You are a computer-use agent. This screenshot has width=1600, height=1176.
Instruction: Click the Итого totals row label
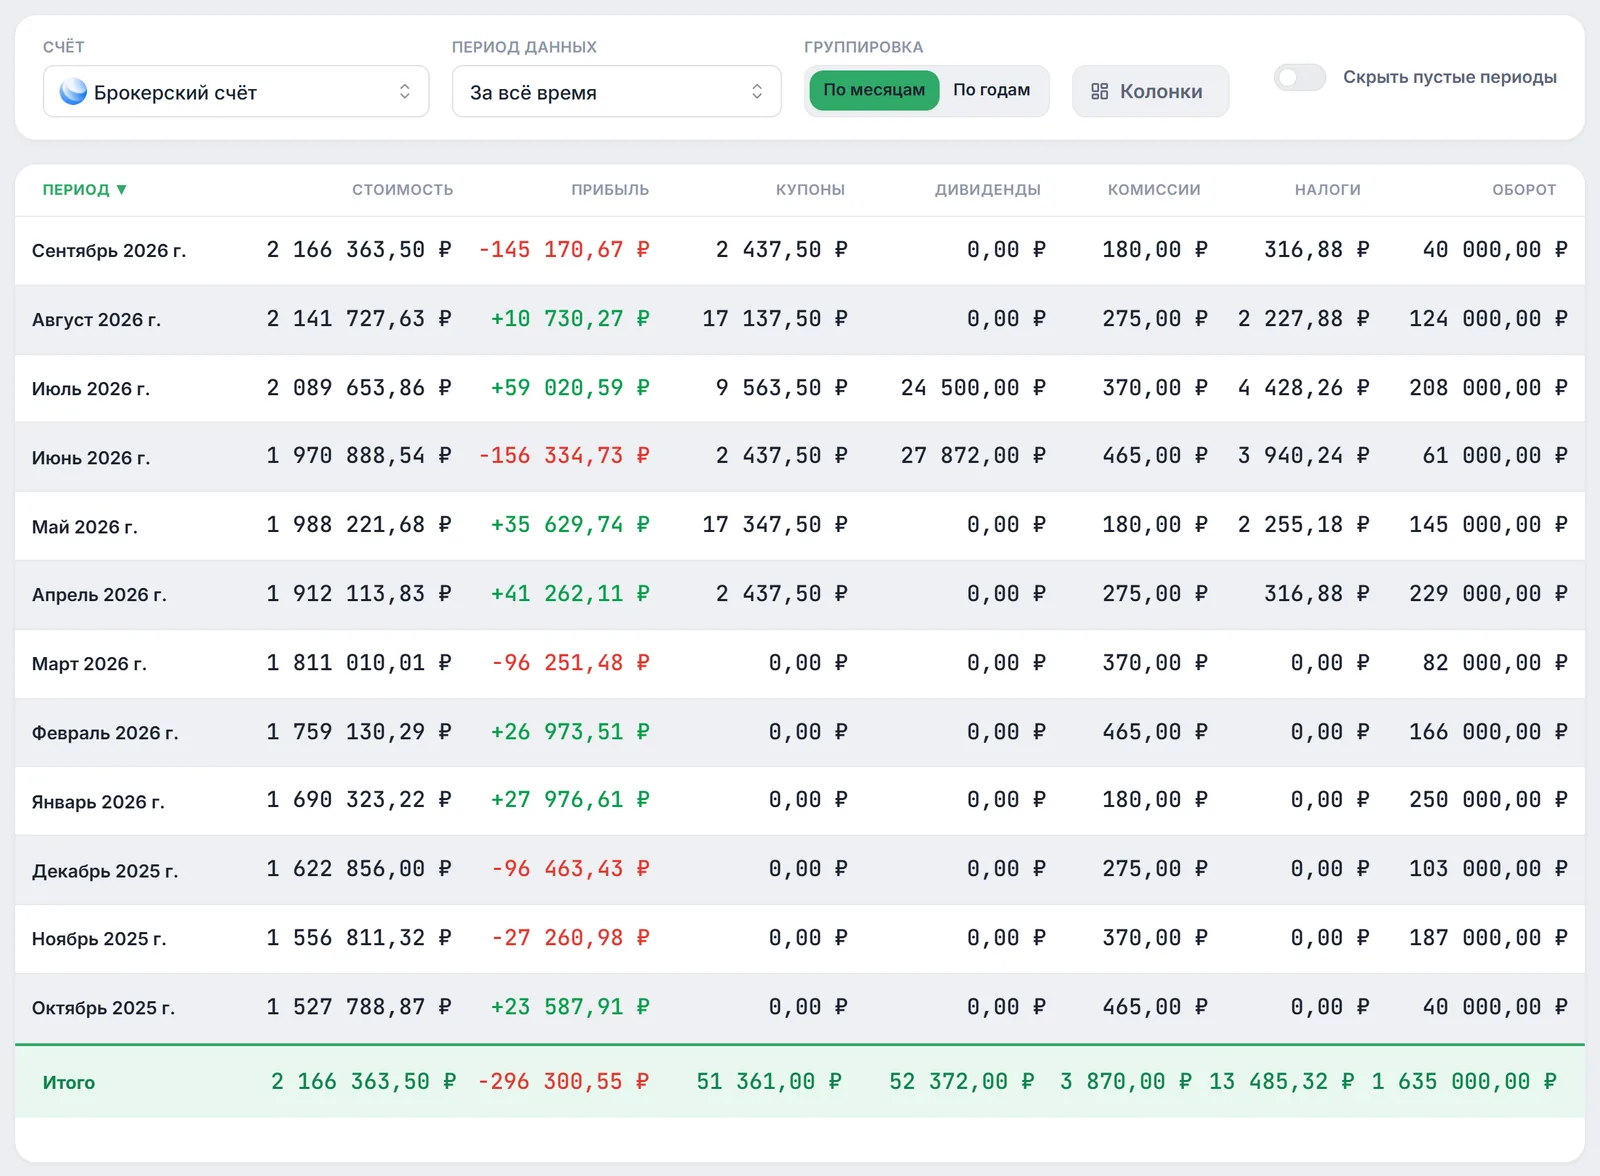pos(68,1082)
